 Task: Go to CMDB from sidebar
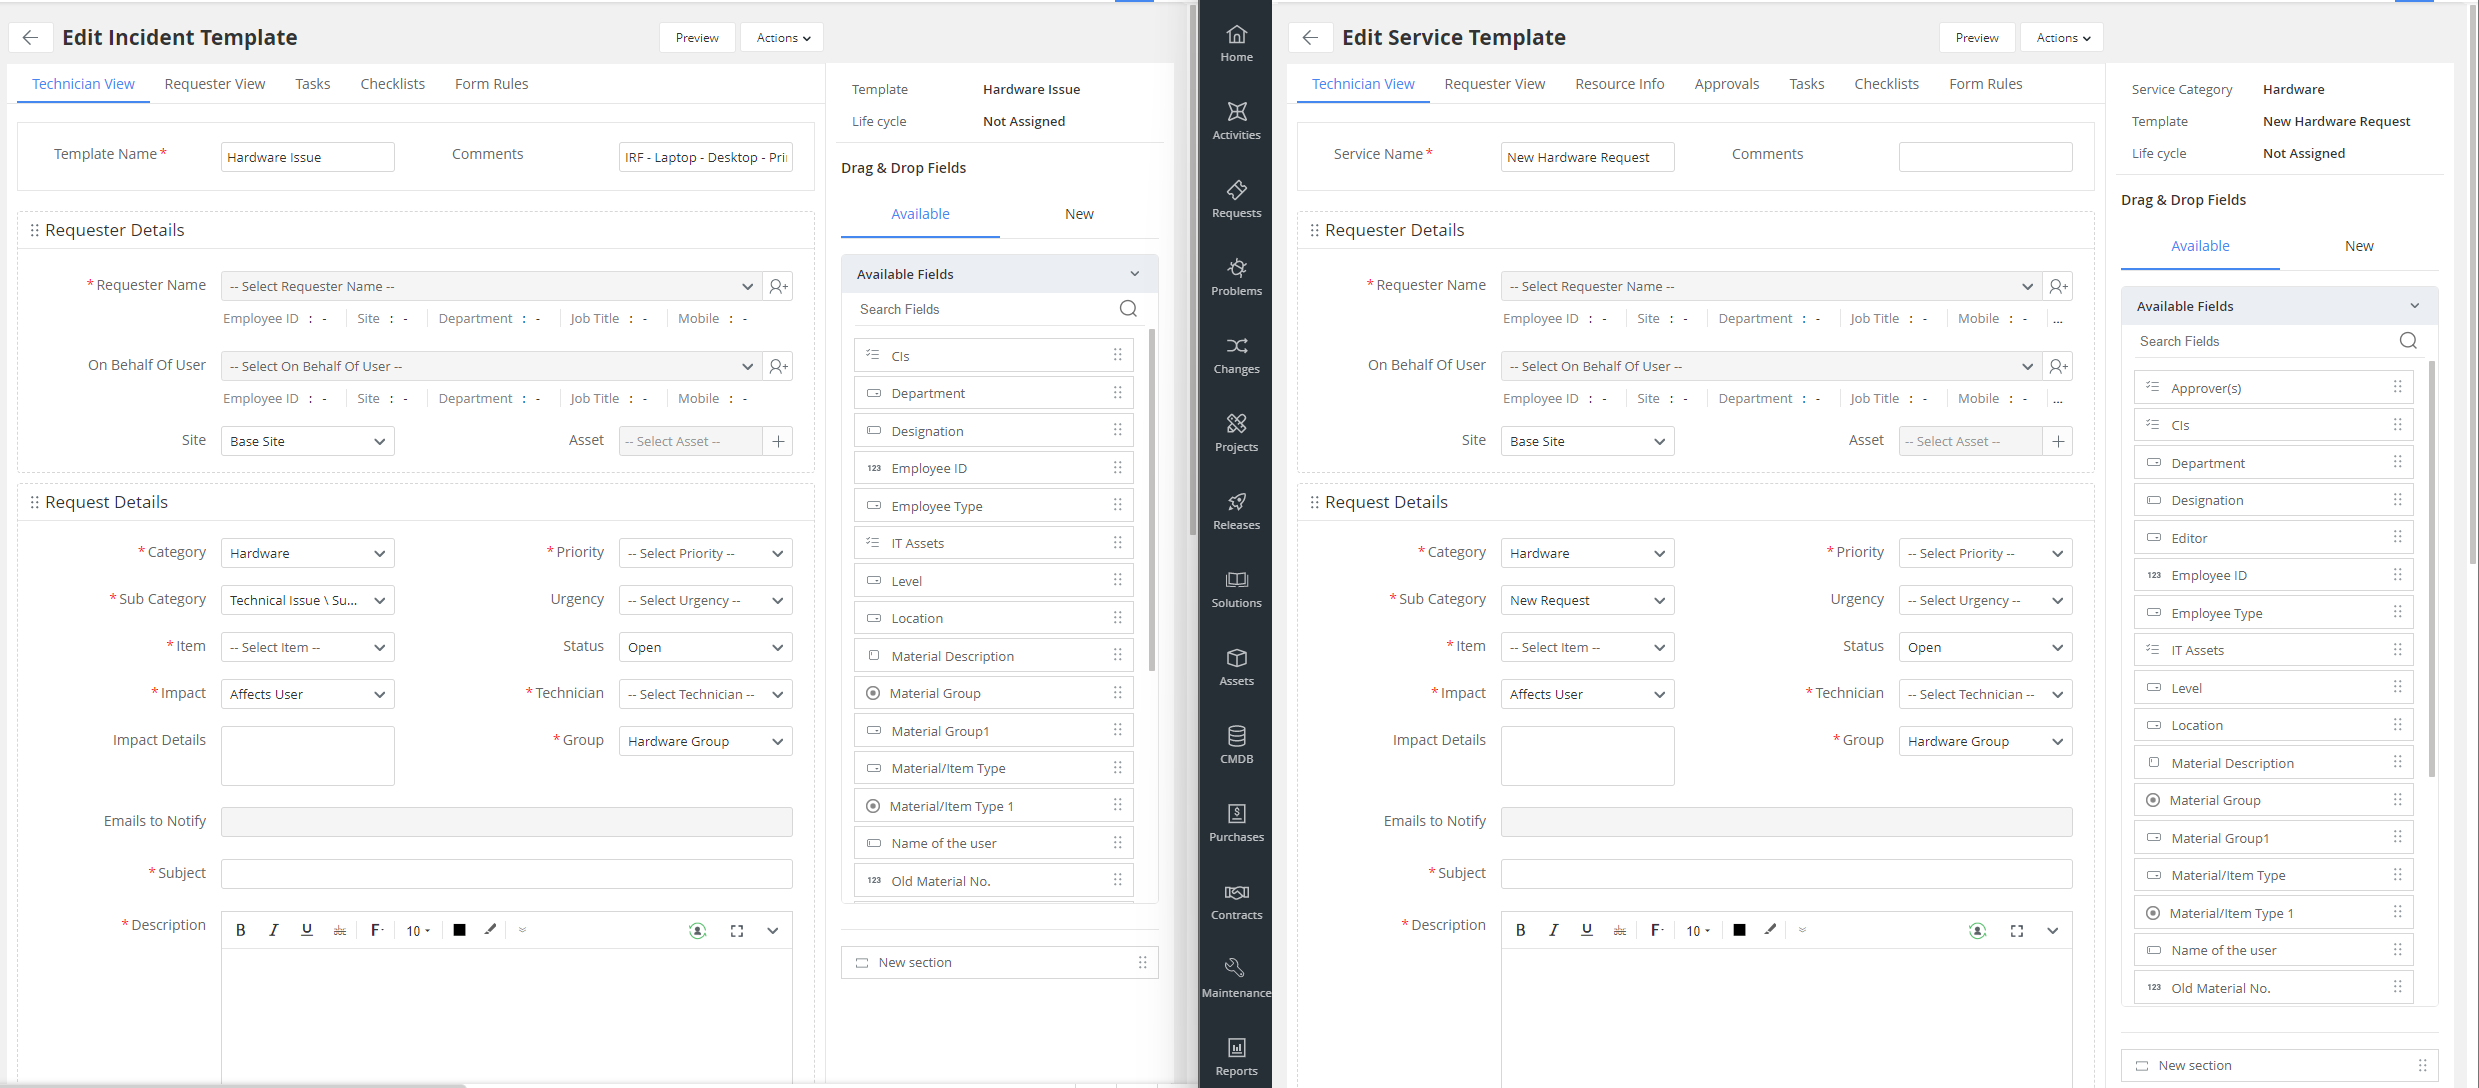pyautogui.click(x=1236, y=744)
